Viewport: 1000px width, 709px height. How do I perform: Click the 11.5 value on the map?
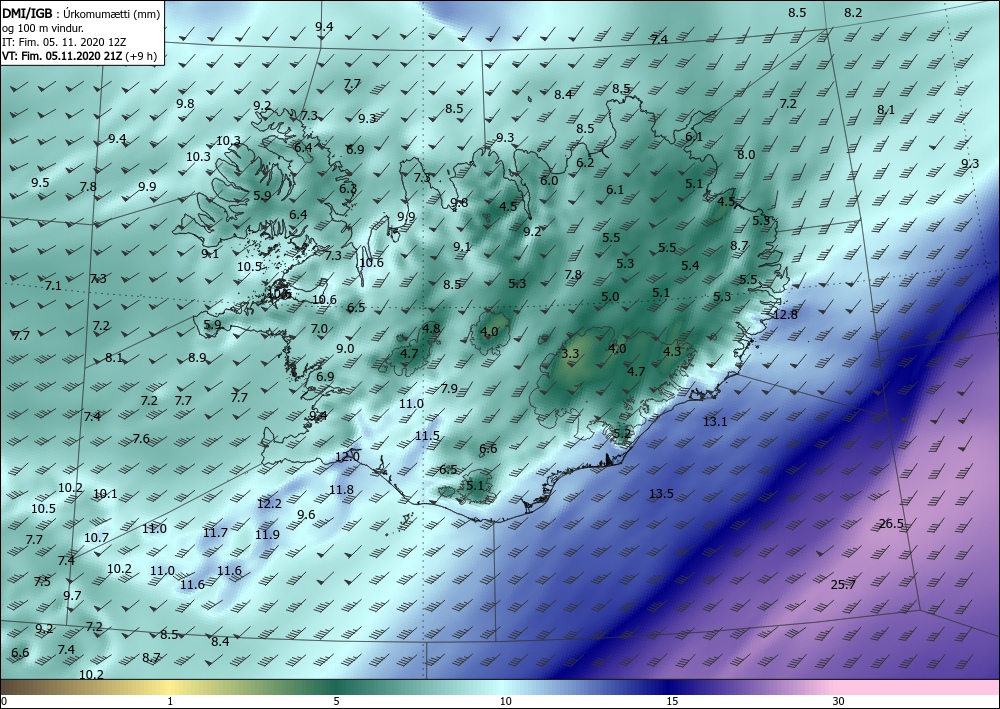tap(427, 435)
